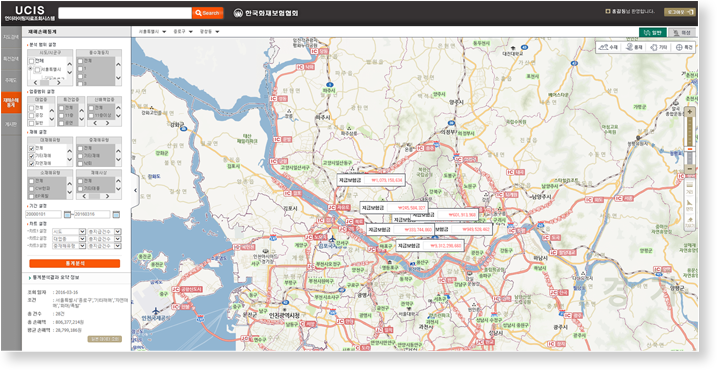Click the map zoom level slider
The width and height of the screenshot is (717, 370).
click(x=690, y=140)
